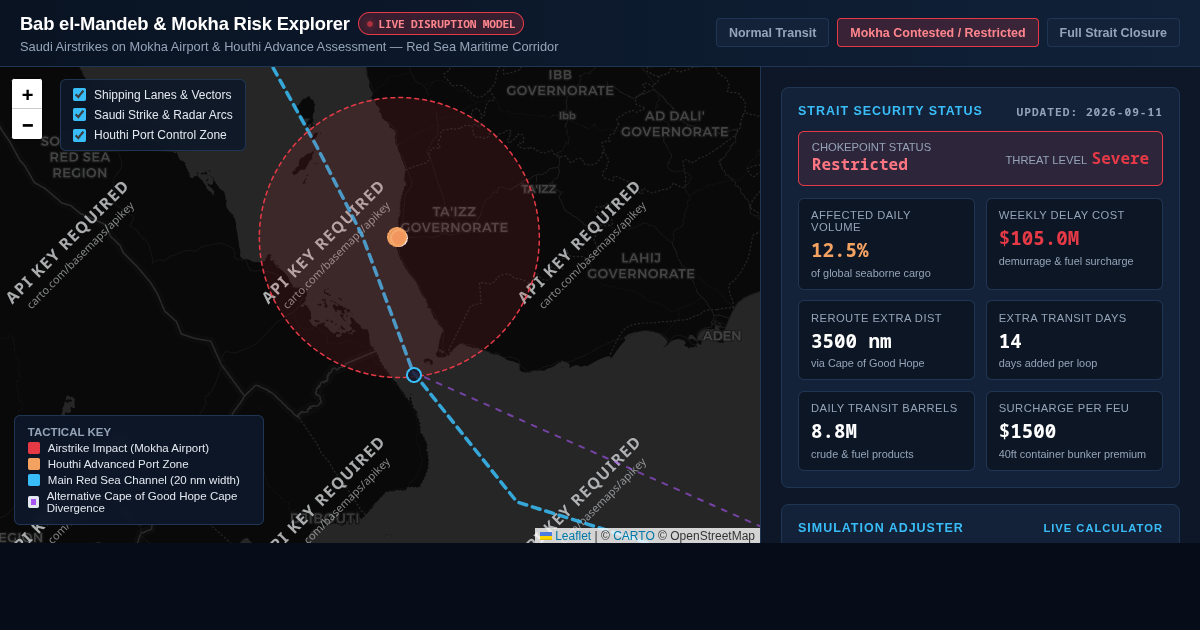The width and height of the screenshot is (1200, 630).
Task: Zoom in the map with plus button
Action: [x=27, y=94]
